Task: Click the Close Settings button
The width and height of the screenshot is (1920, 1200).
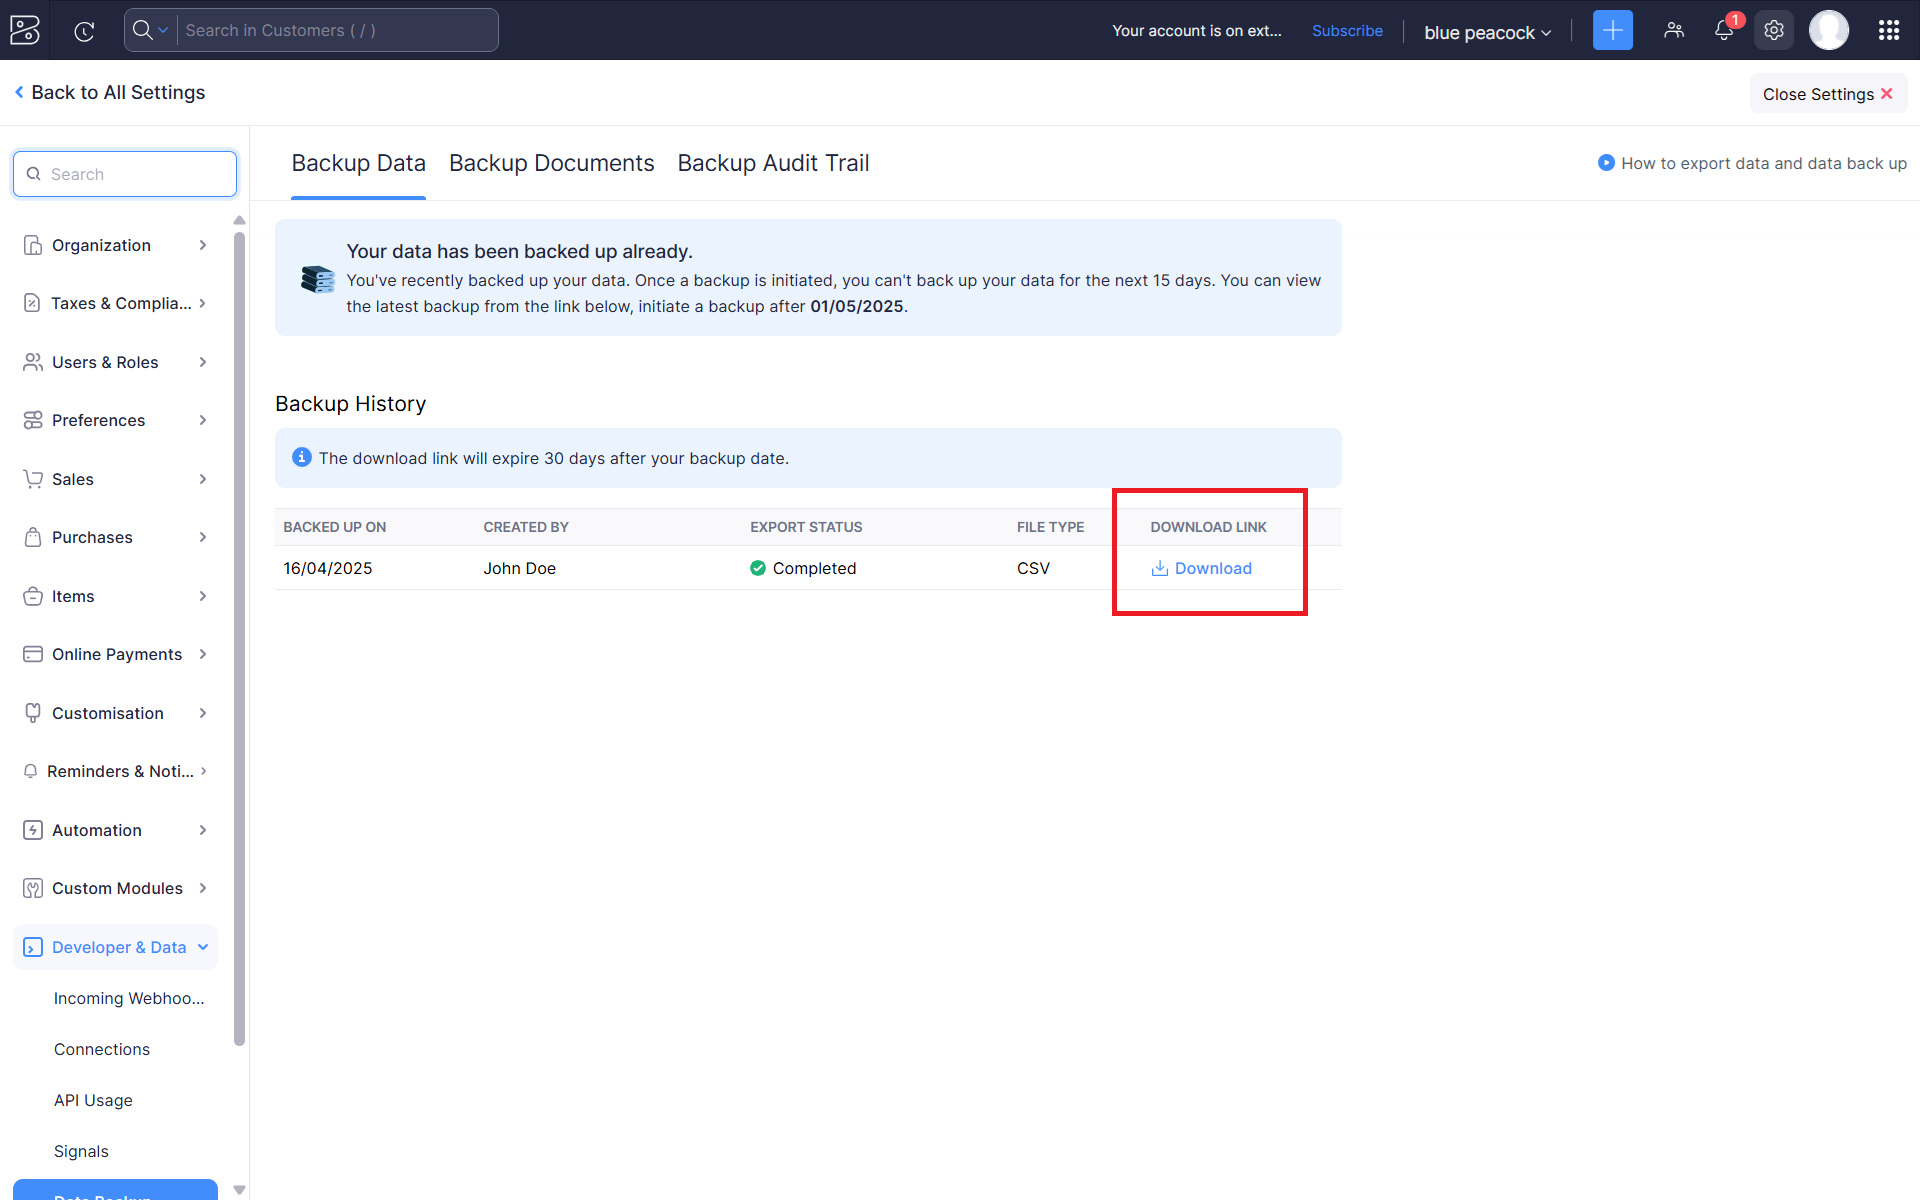Action: point(1828,94)
